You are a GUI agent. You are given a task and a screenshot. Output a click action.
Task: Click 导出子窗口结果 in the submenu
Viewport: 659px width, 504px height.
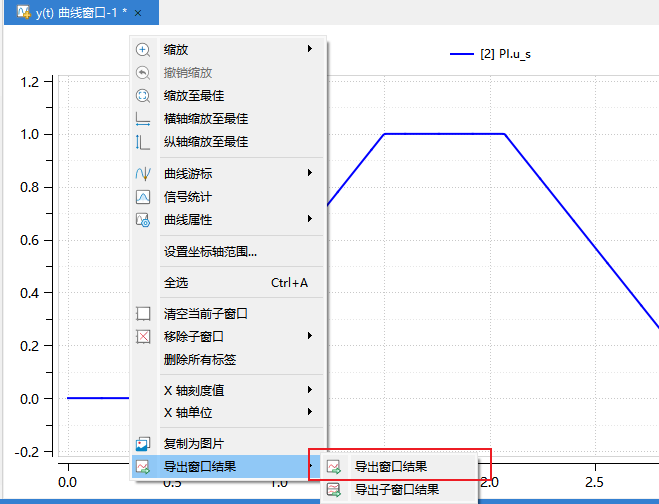399,489
